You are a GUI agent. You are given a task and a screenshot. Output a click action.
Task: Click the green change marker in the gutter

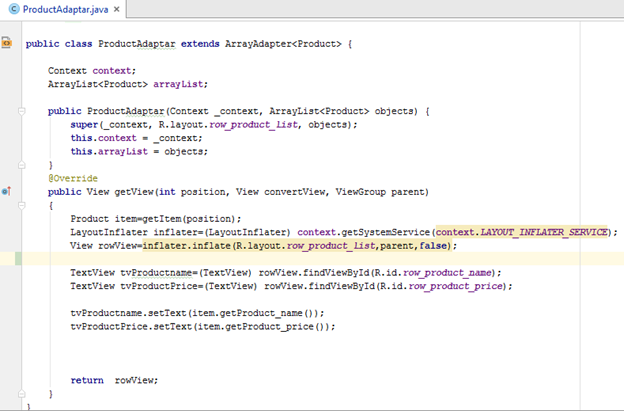18,259
